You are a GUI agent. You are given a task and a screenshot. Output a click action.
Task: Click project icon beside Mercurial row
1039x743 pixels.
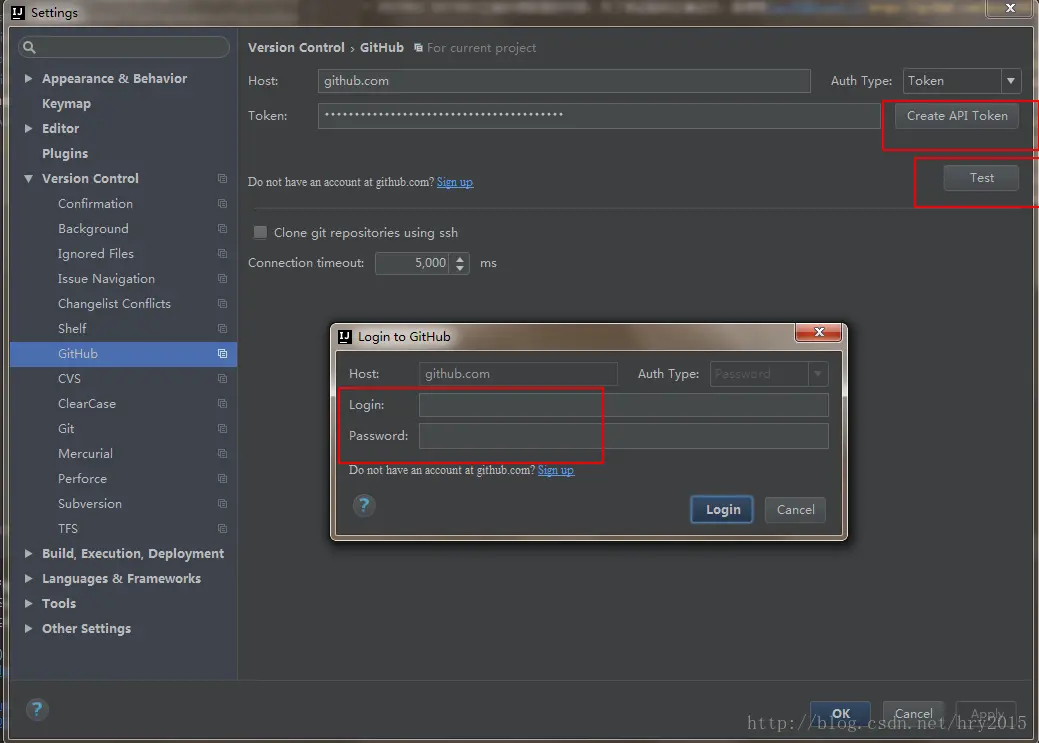pos(222,454)
